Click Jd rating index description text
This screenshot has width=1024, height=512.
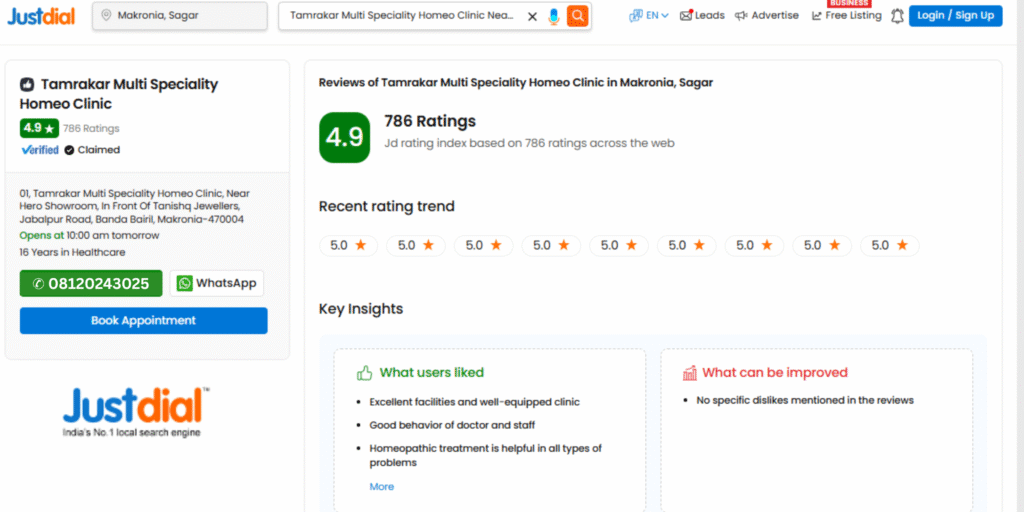pos(529,143)
